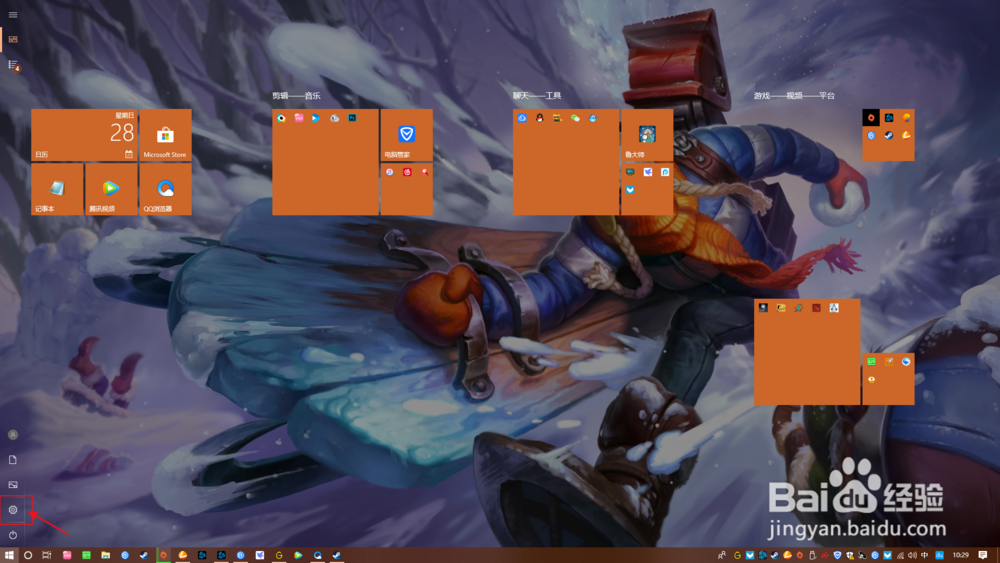
Task: Open the pink bilibili icon in 剪辑 folder
Action: [x=299, y=118]
